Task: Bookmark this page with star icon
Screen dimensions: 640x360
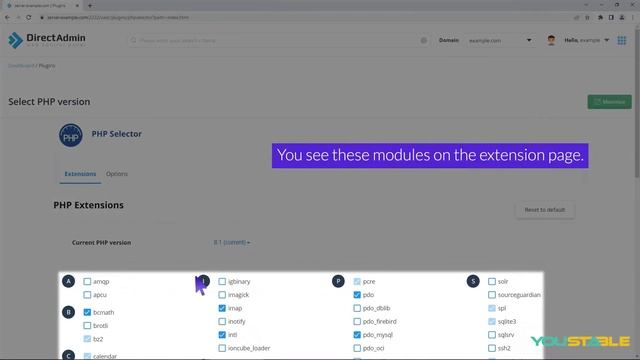Action: pyautogui.click(x=587, y=18)
